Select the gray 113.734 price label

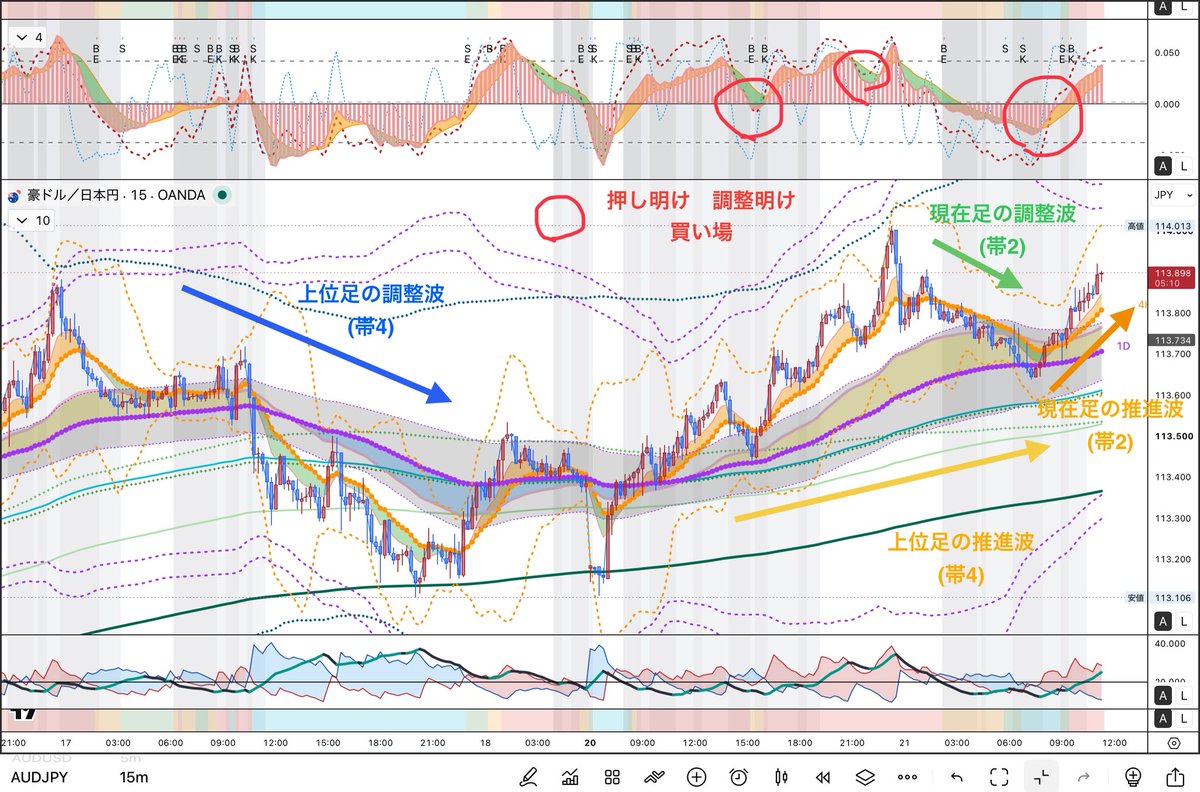[x=1173, y=341]
